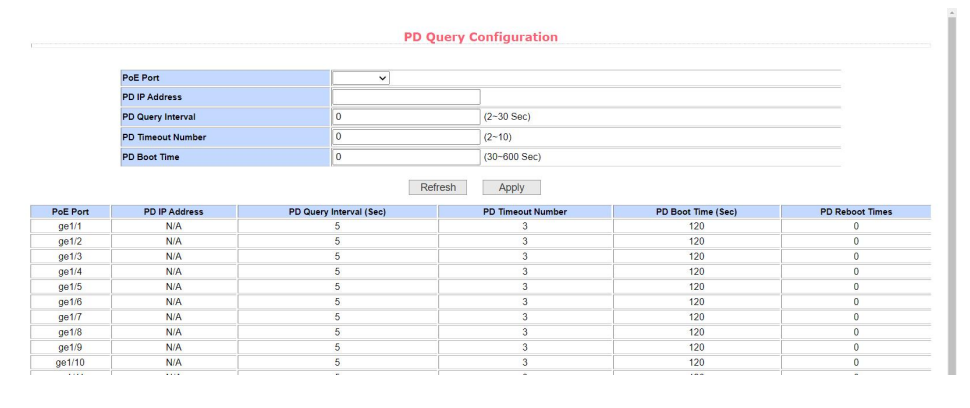Click the Refresh button
This screenshot has height=408, width=970.
438,187
